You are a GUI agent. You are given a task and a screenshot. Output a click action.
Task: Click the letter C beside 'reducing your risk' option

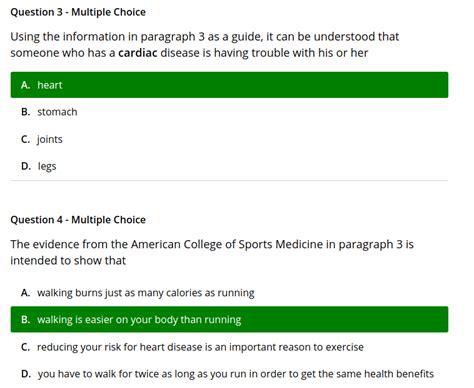(25, 347)
